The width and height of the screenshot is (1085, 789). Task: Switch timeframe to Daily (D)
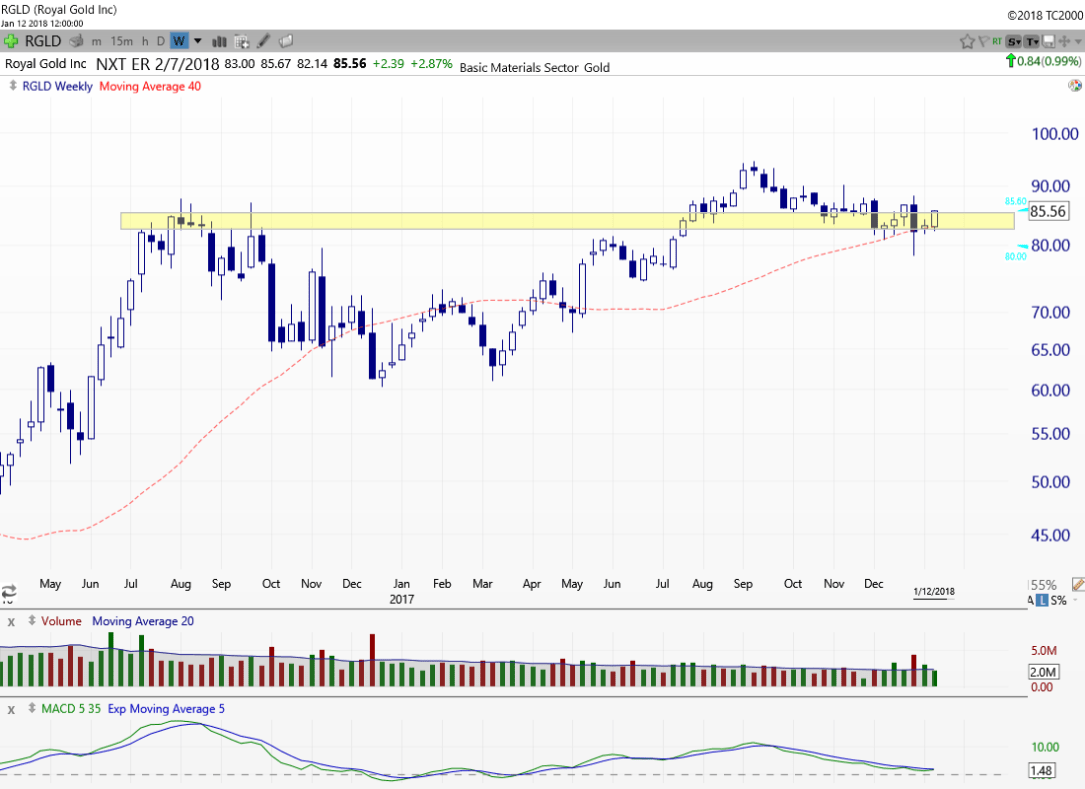[160, 41]
